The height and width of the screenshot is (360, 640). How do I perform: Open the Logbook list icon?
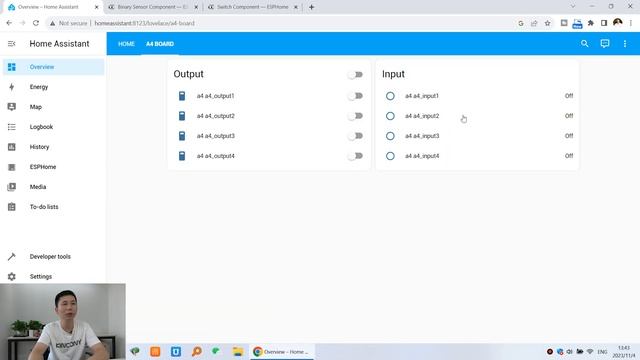(11, 127)
